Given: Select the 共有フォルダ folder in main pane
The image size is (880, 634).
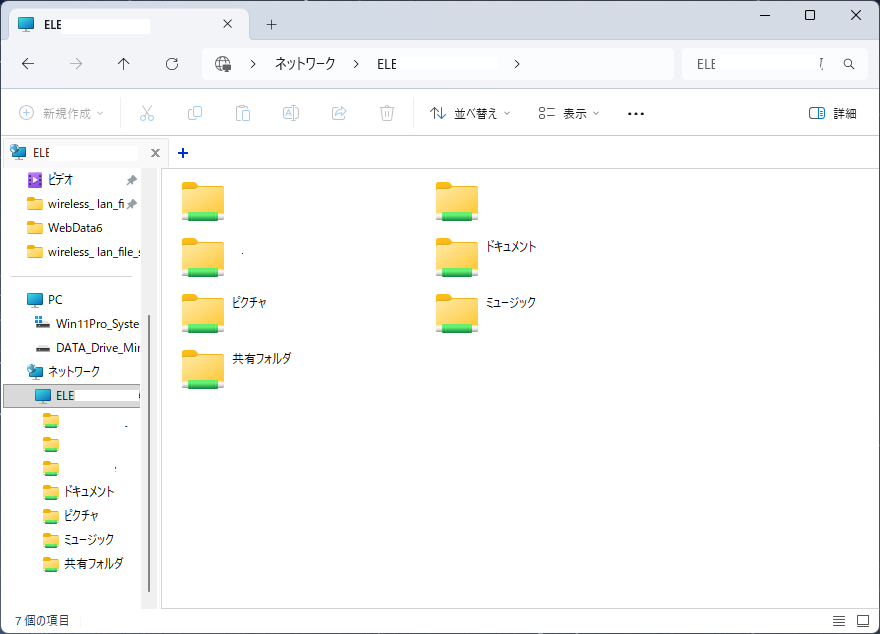Looking at the screenshot, I should click(x=203, y=369).
